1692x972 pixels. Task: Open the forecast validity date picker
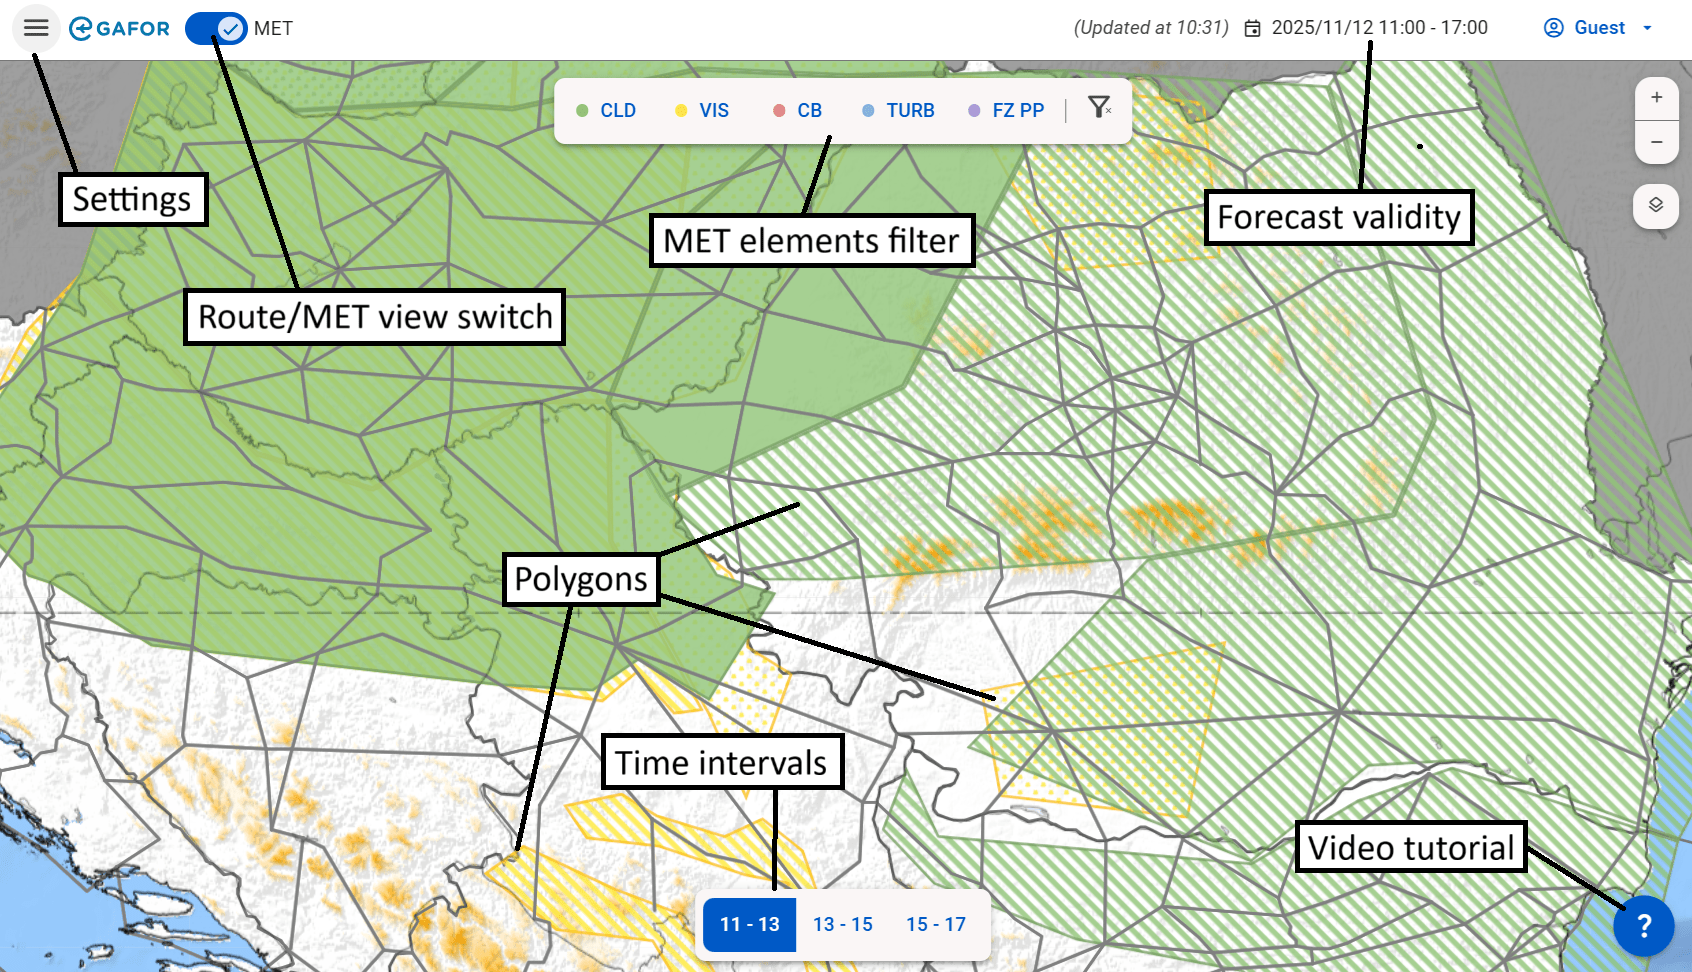pos(1379,28)
